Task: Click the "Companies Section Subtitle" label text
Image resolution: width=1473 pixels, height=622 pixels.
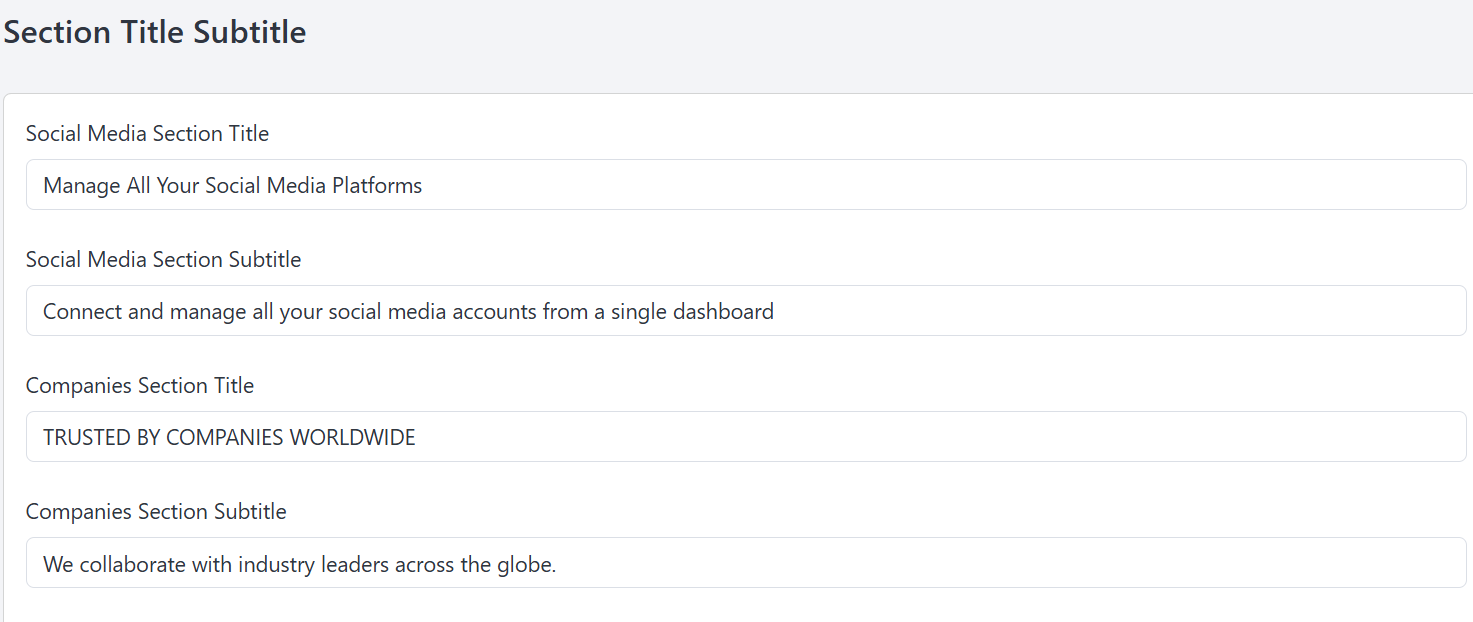Action: coord(156,511)
